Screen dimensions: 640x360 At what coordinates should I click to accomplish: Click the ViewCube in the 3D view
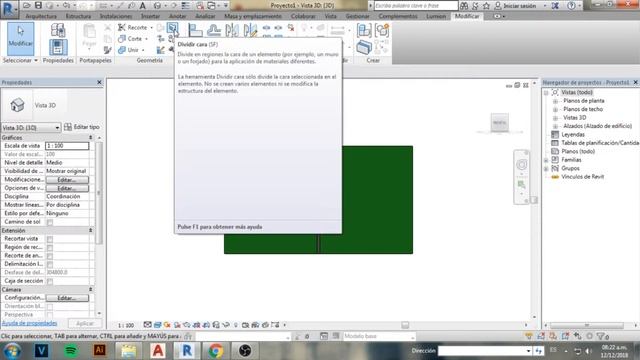(499, 123)
